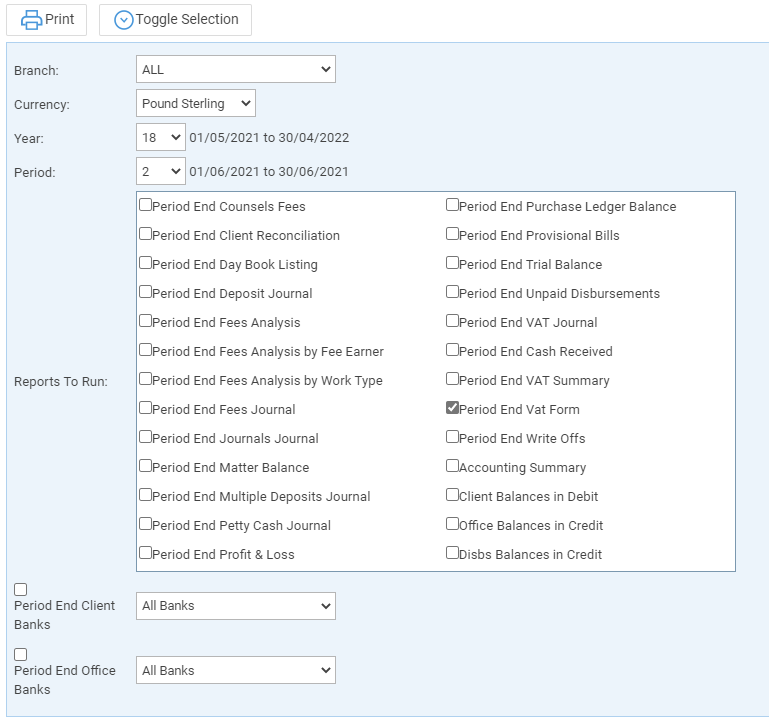Uncheck Period End Vat Form
The image size is (769, 722).
click(452, 408)
